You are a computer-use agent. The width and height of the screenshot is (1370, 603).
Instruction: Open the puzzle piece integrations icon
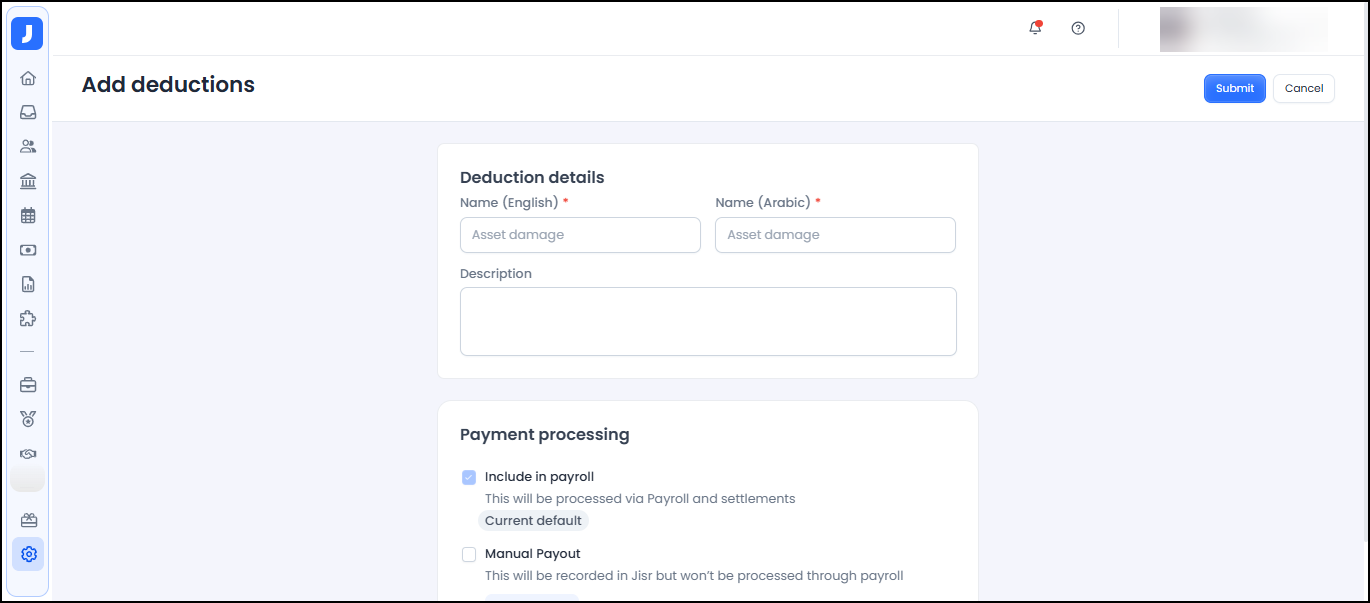coord(28,319)
